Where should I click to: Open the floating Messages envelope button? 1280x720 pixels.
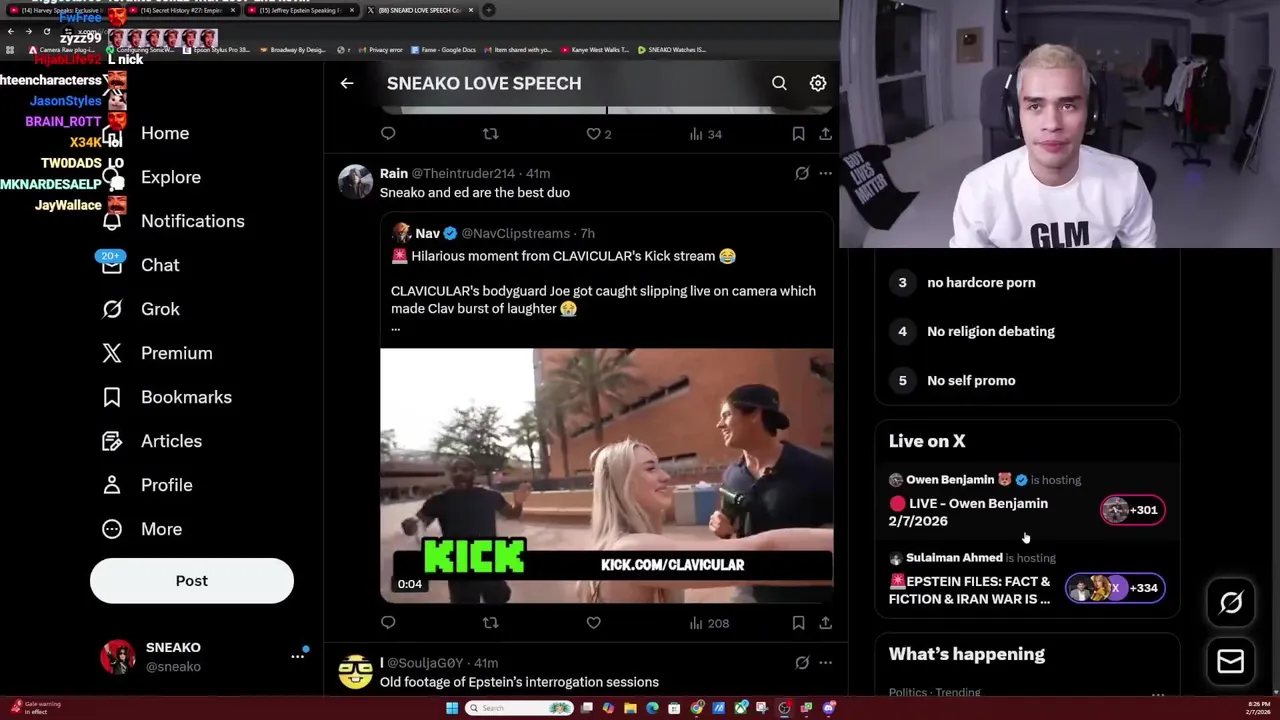pos(1231,661)
